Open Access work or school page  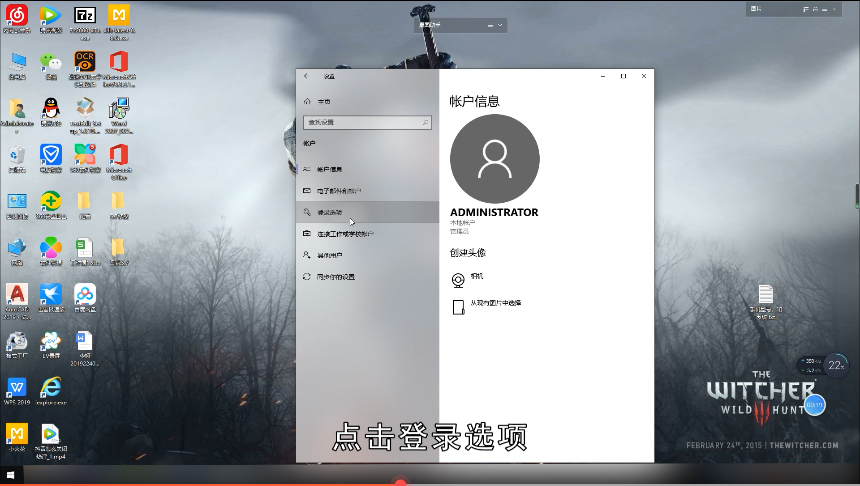point(367,234)
